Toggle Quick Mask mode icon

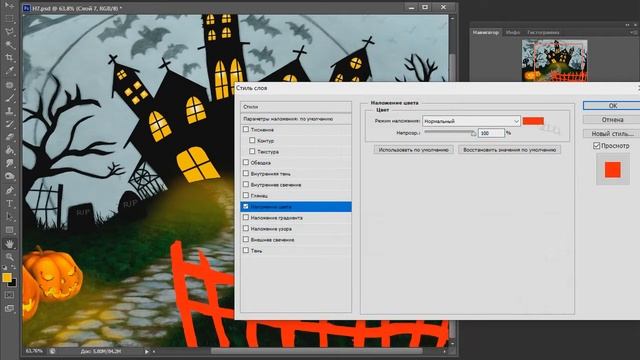coord(9,295)
